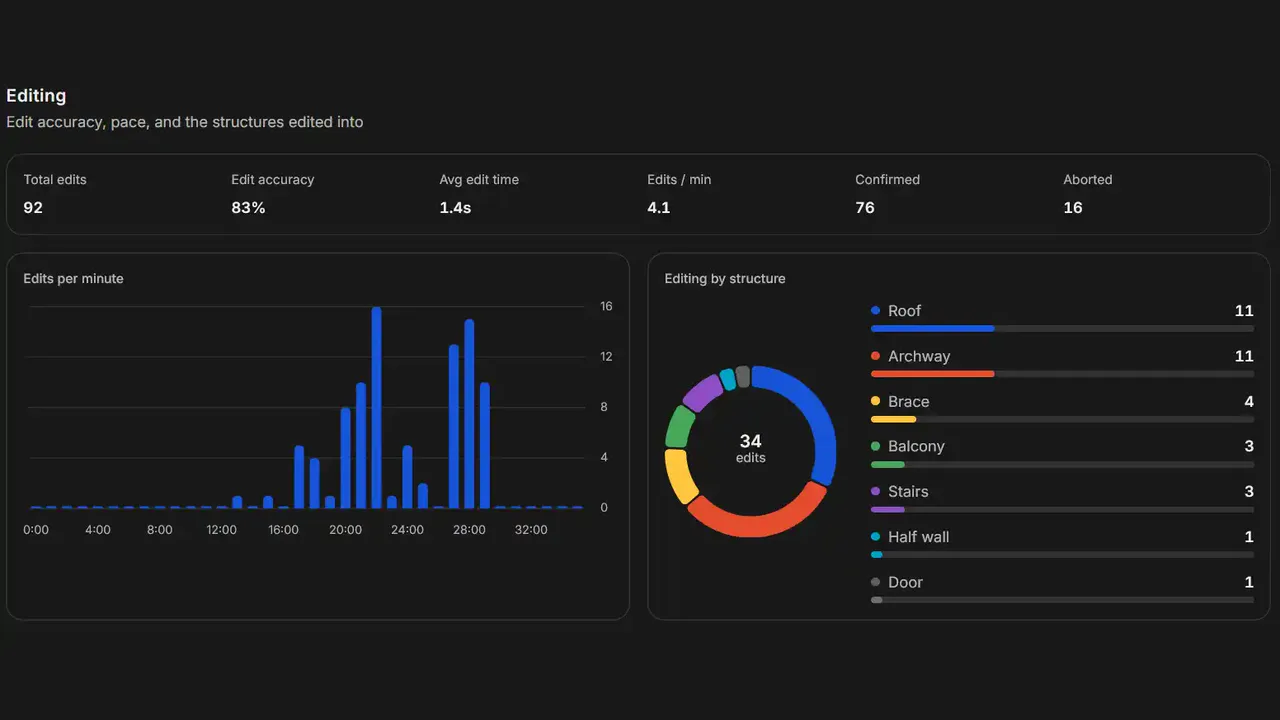
Task: Click the purple Stairs legend dot
Action: 876,492
